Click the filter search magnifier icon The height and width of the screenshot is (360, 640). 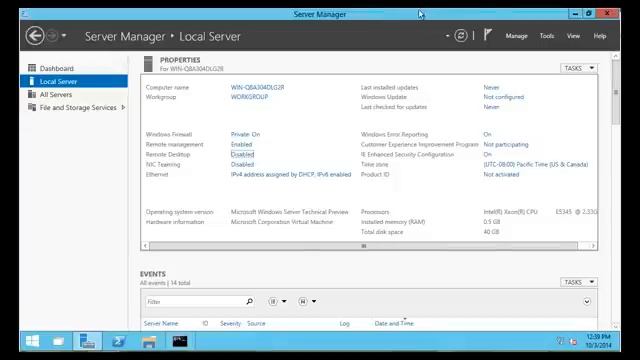[x=249, y=301]
